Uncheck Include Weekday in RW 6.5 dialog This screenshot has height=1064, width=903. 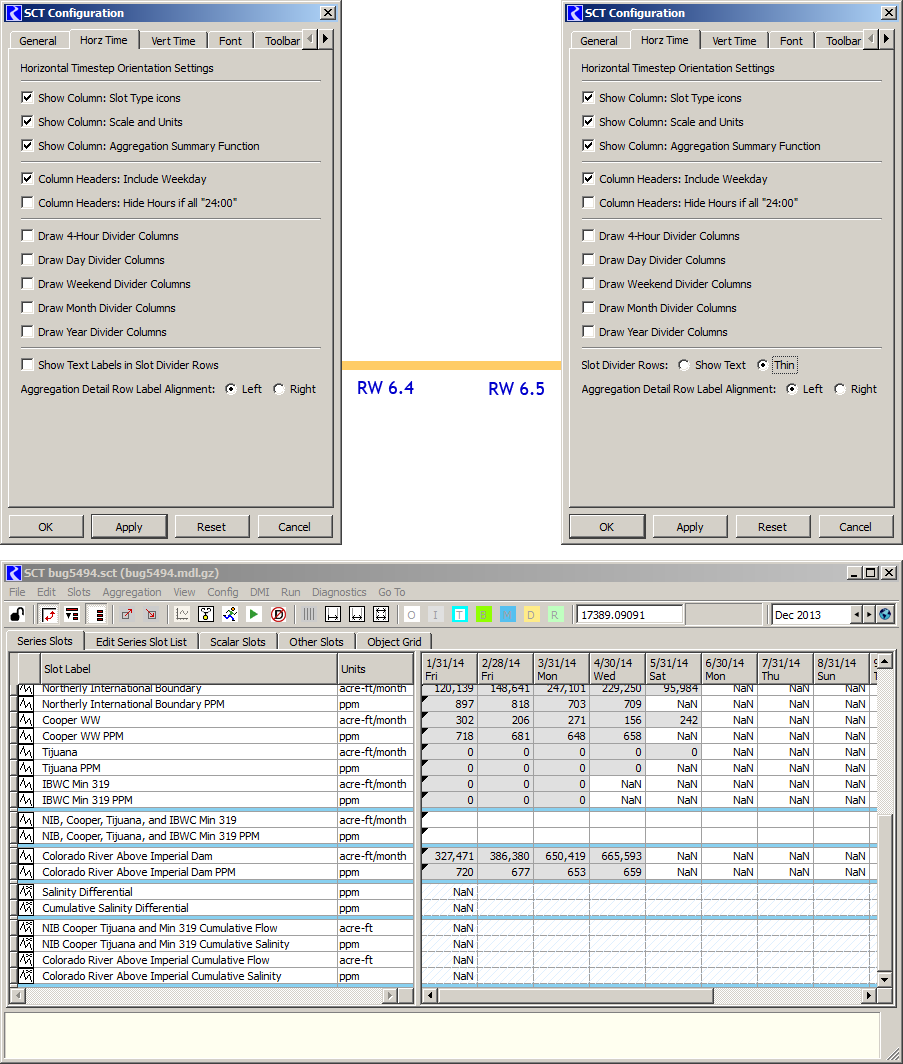click(x=588, y=179)
